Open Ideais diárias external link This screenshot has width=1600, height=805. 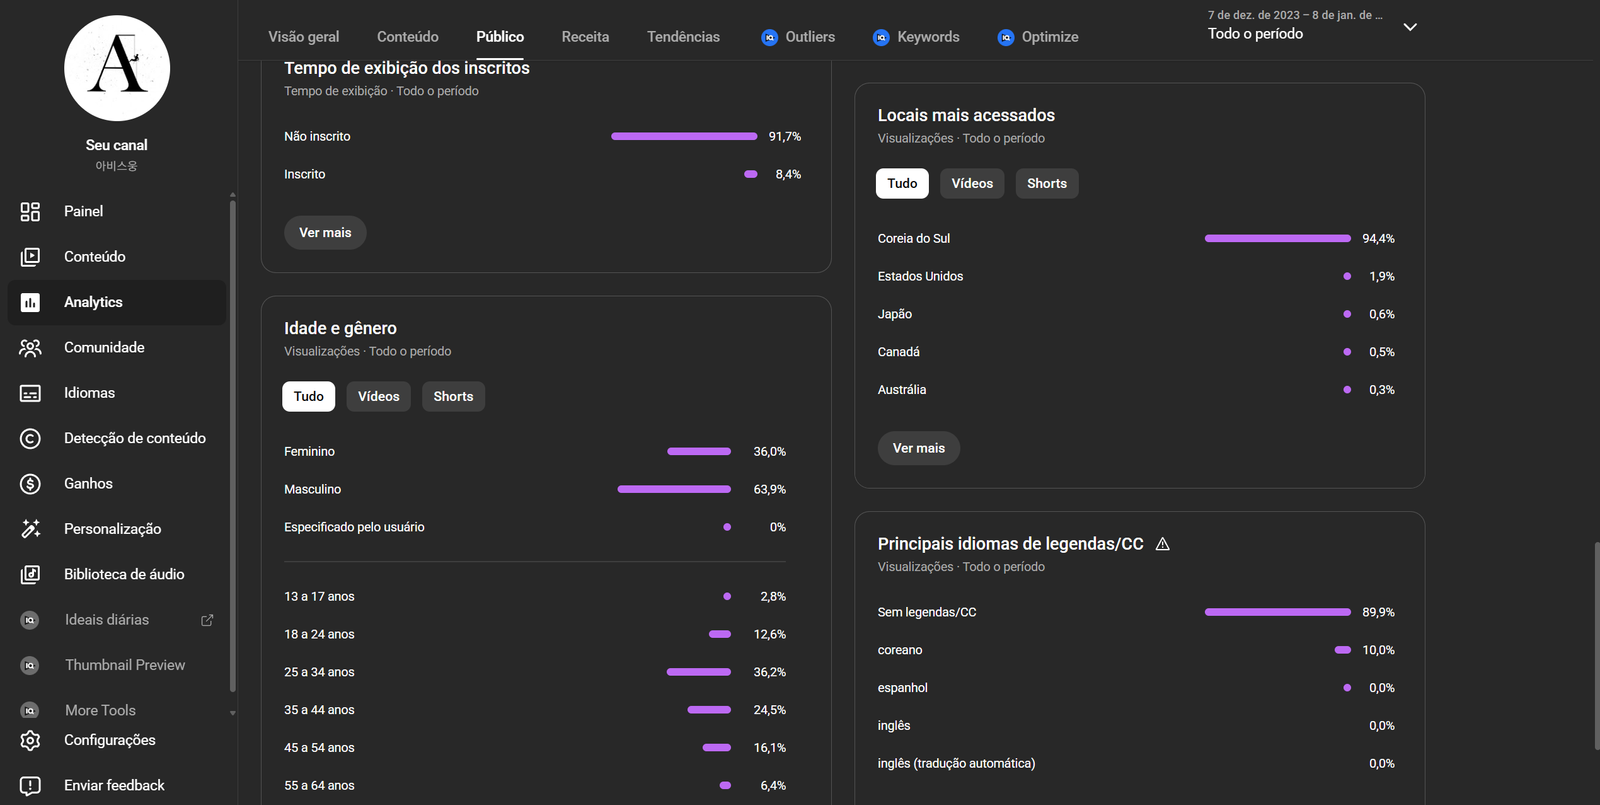pos(207,620)
